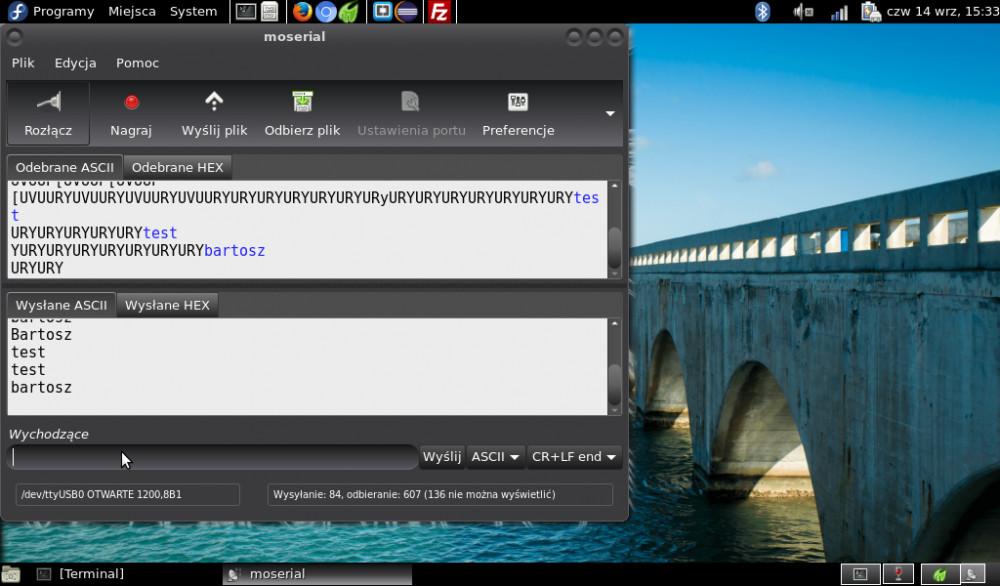Open the System panel menu
The image size is (1000, 586).
click(x=193, y=11)
